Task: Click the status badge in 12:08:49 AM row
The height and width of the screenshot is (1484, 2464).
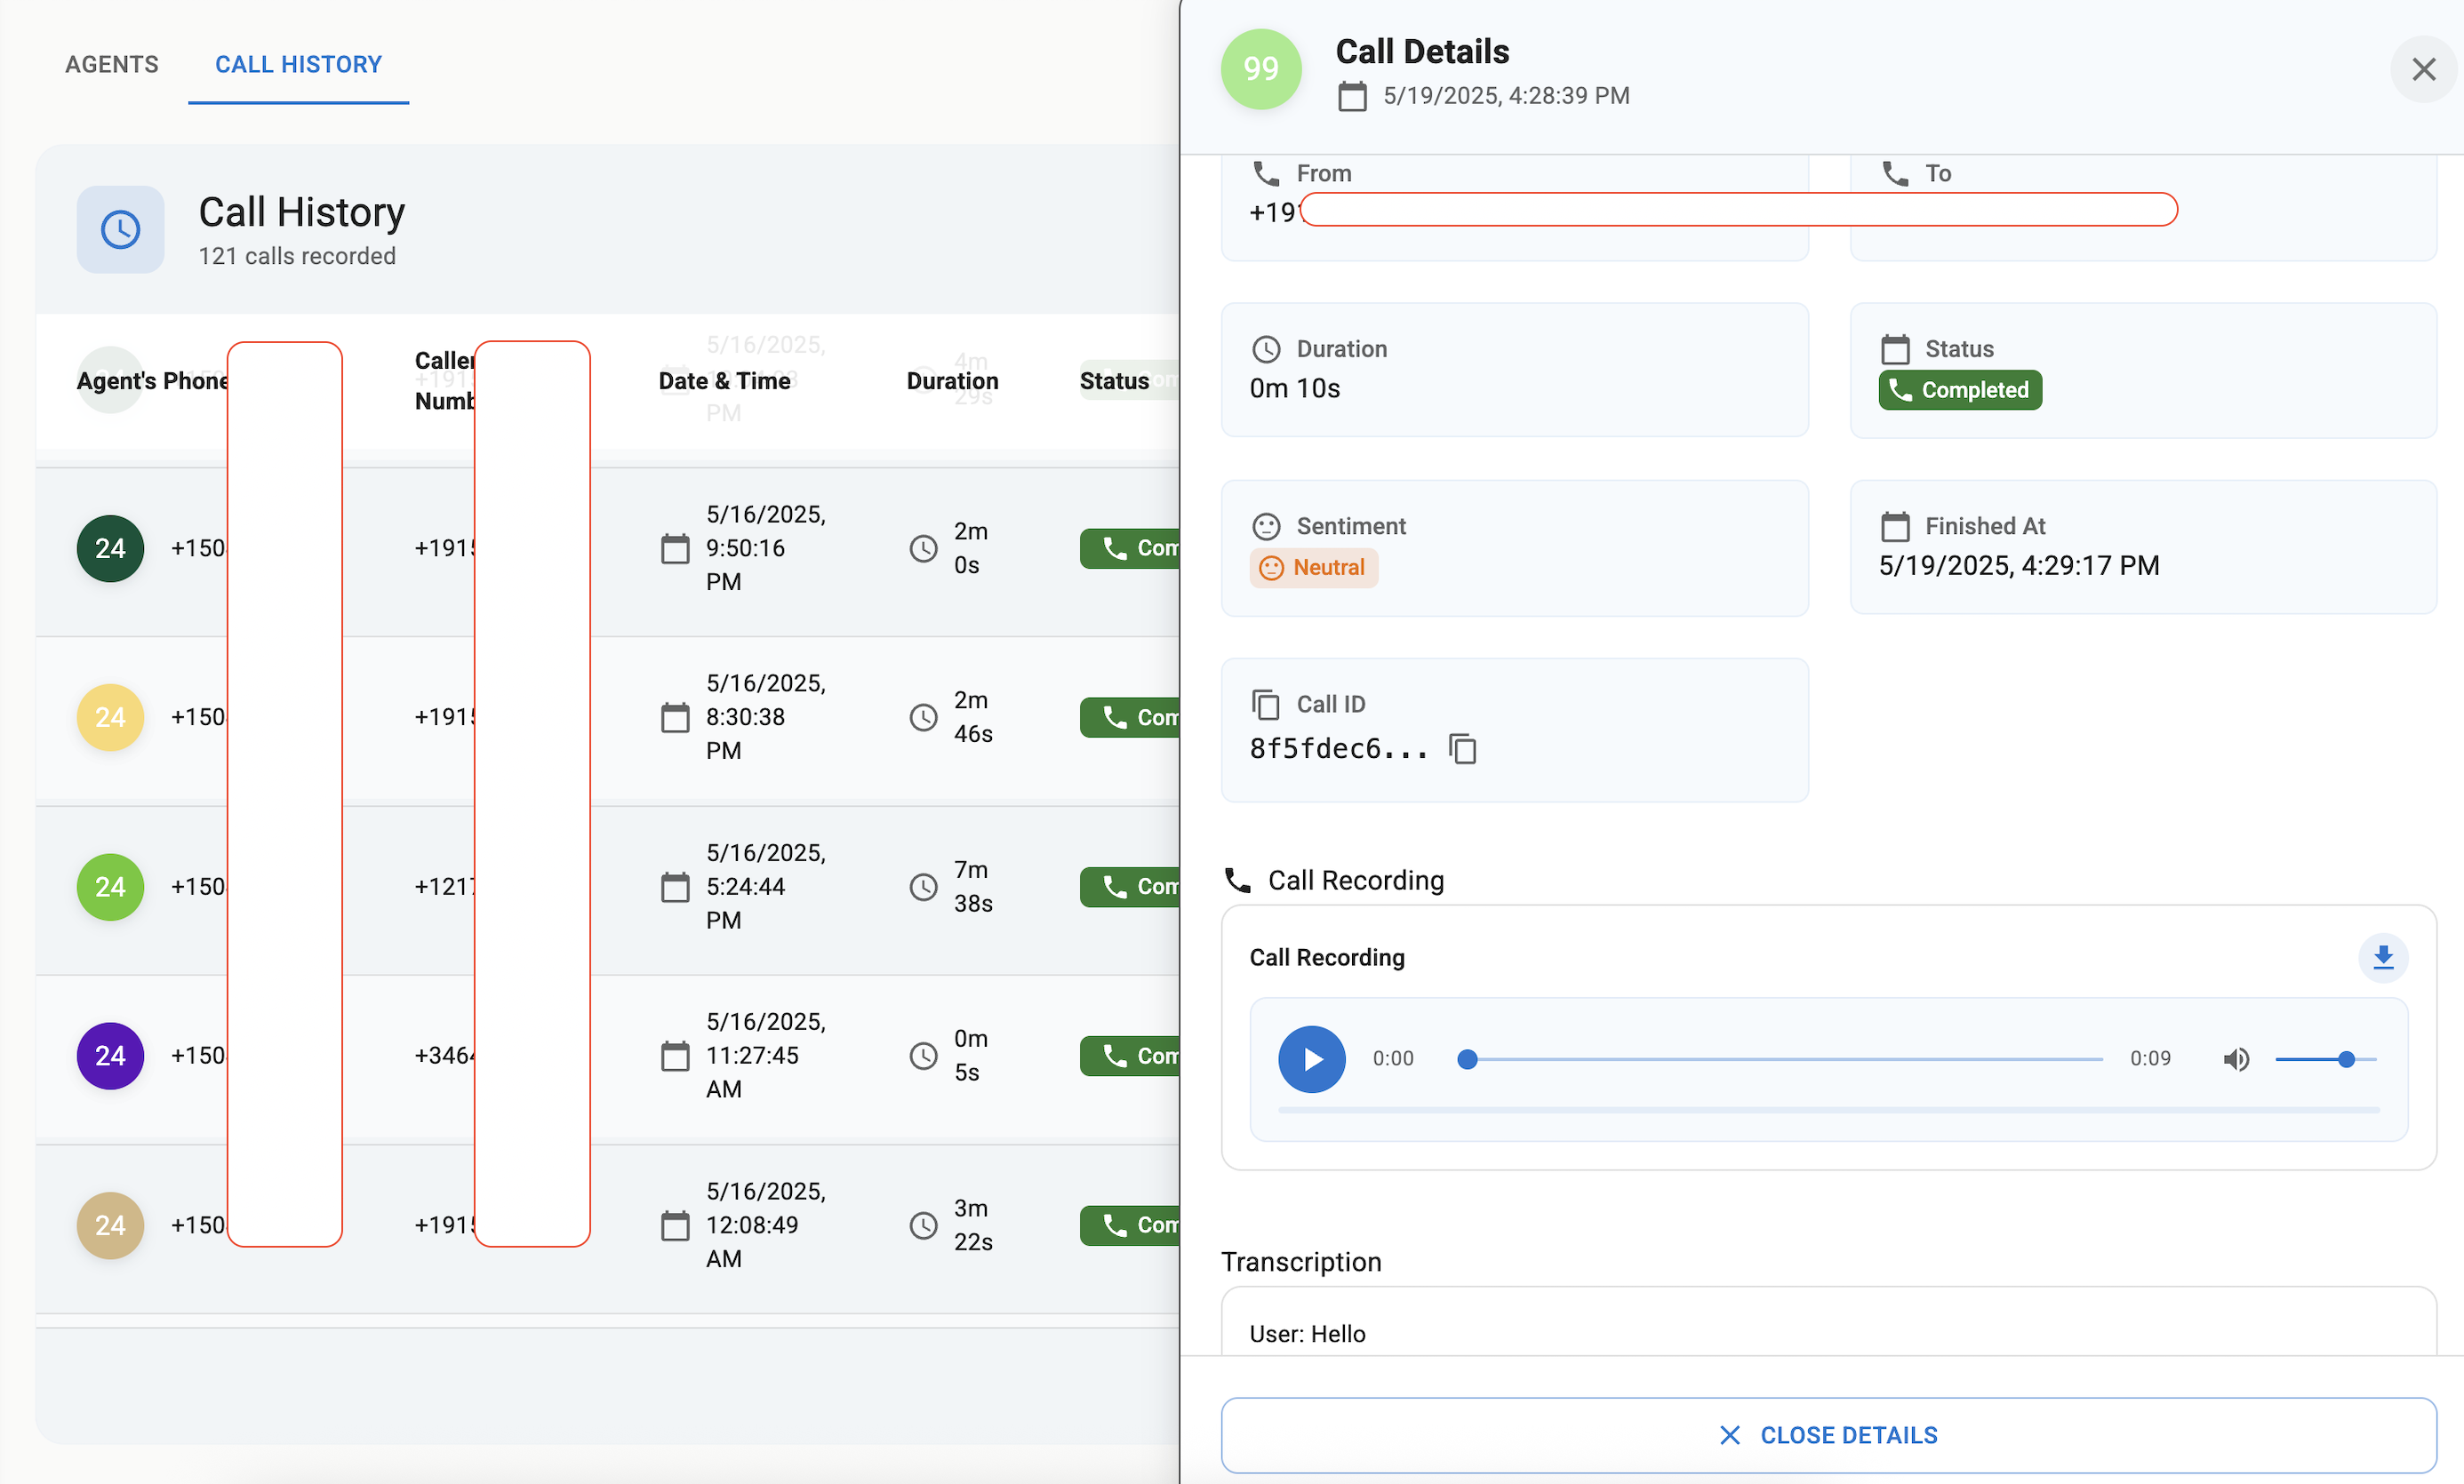Action: [1130, 1226]
